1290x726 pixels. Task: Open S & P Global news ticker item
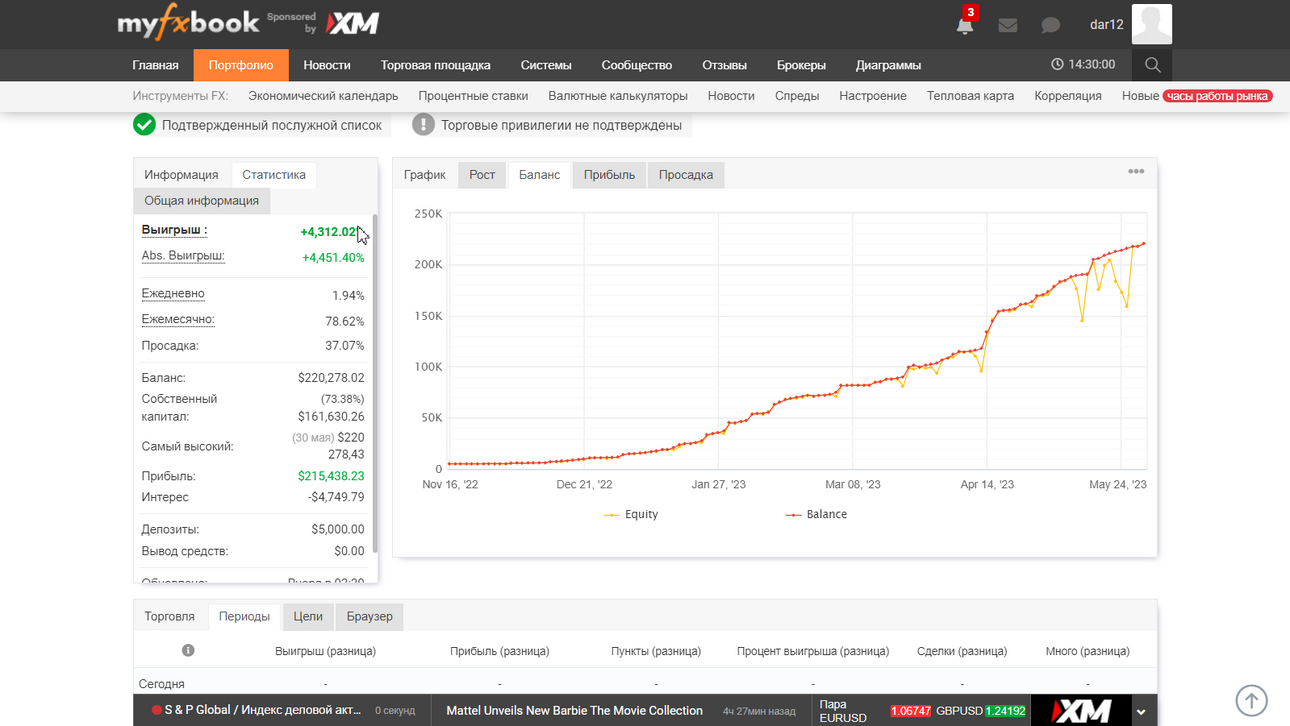click(263, 711)
